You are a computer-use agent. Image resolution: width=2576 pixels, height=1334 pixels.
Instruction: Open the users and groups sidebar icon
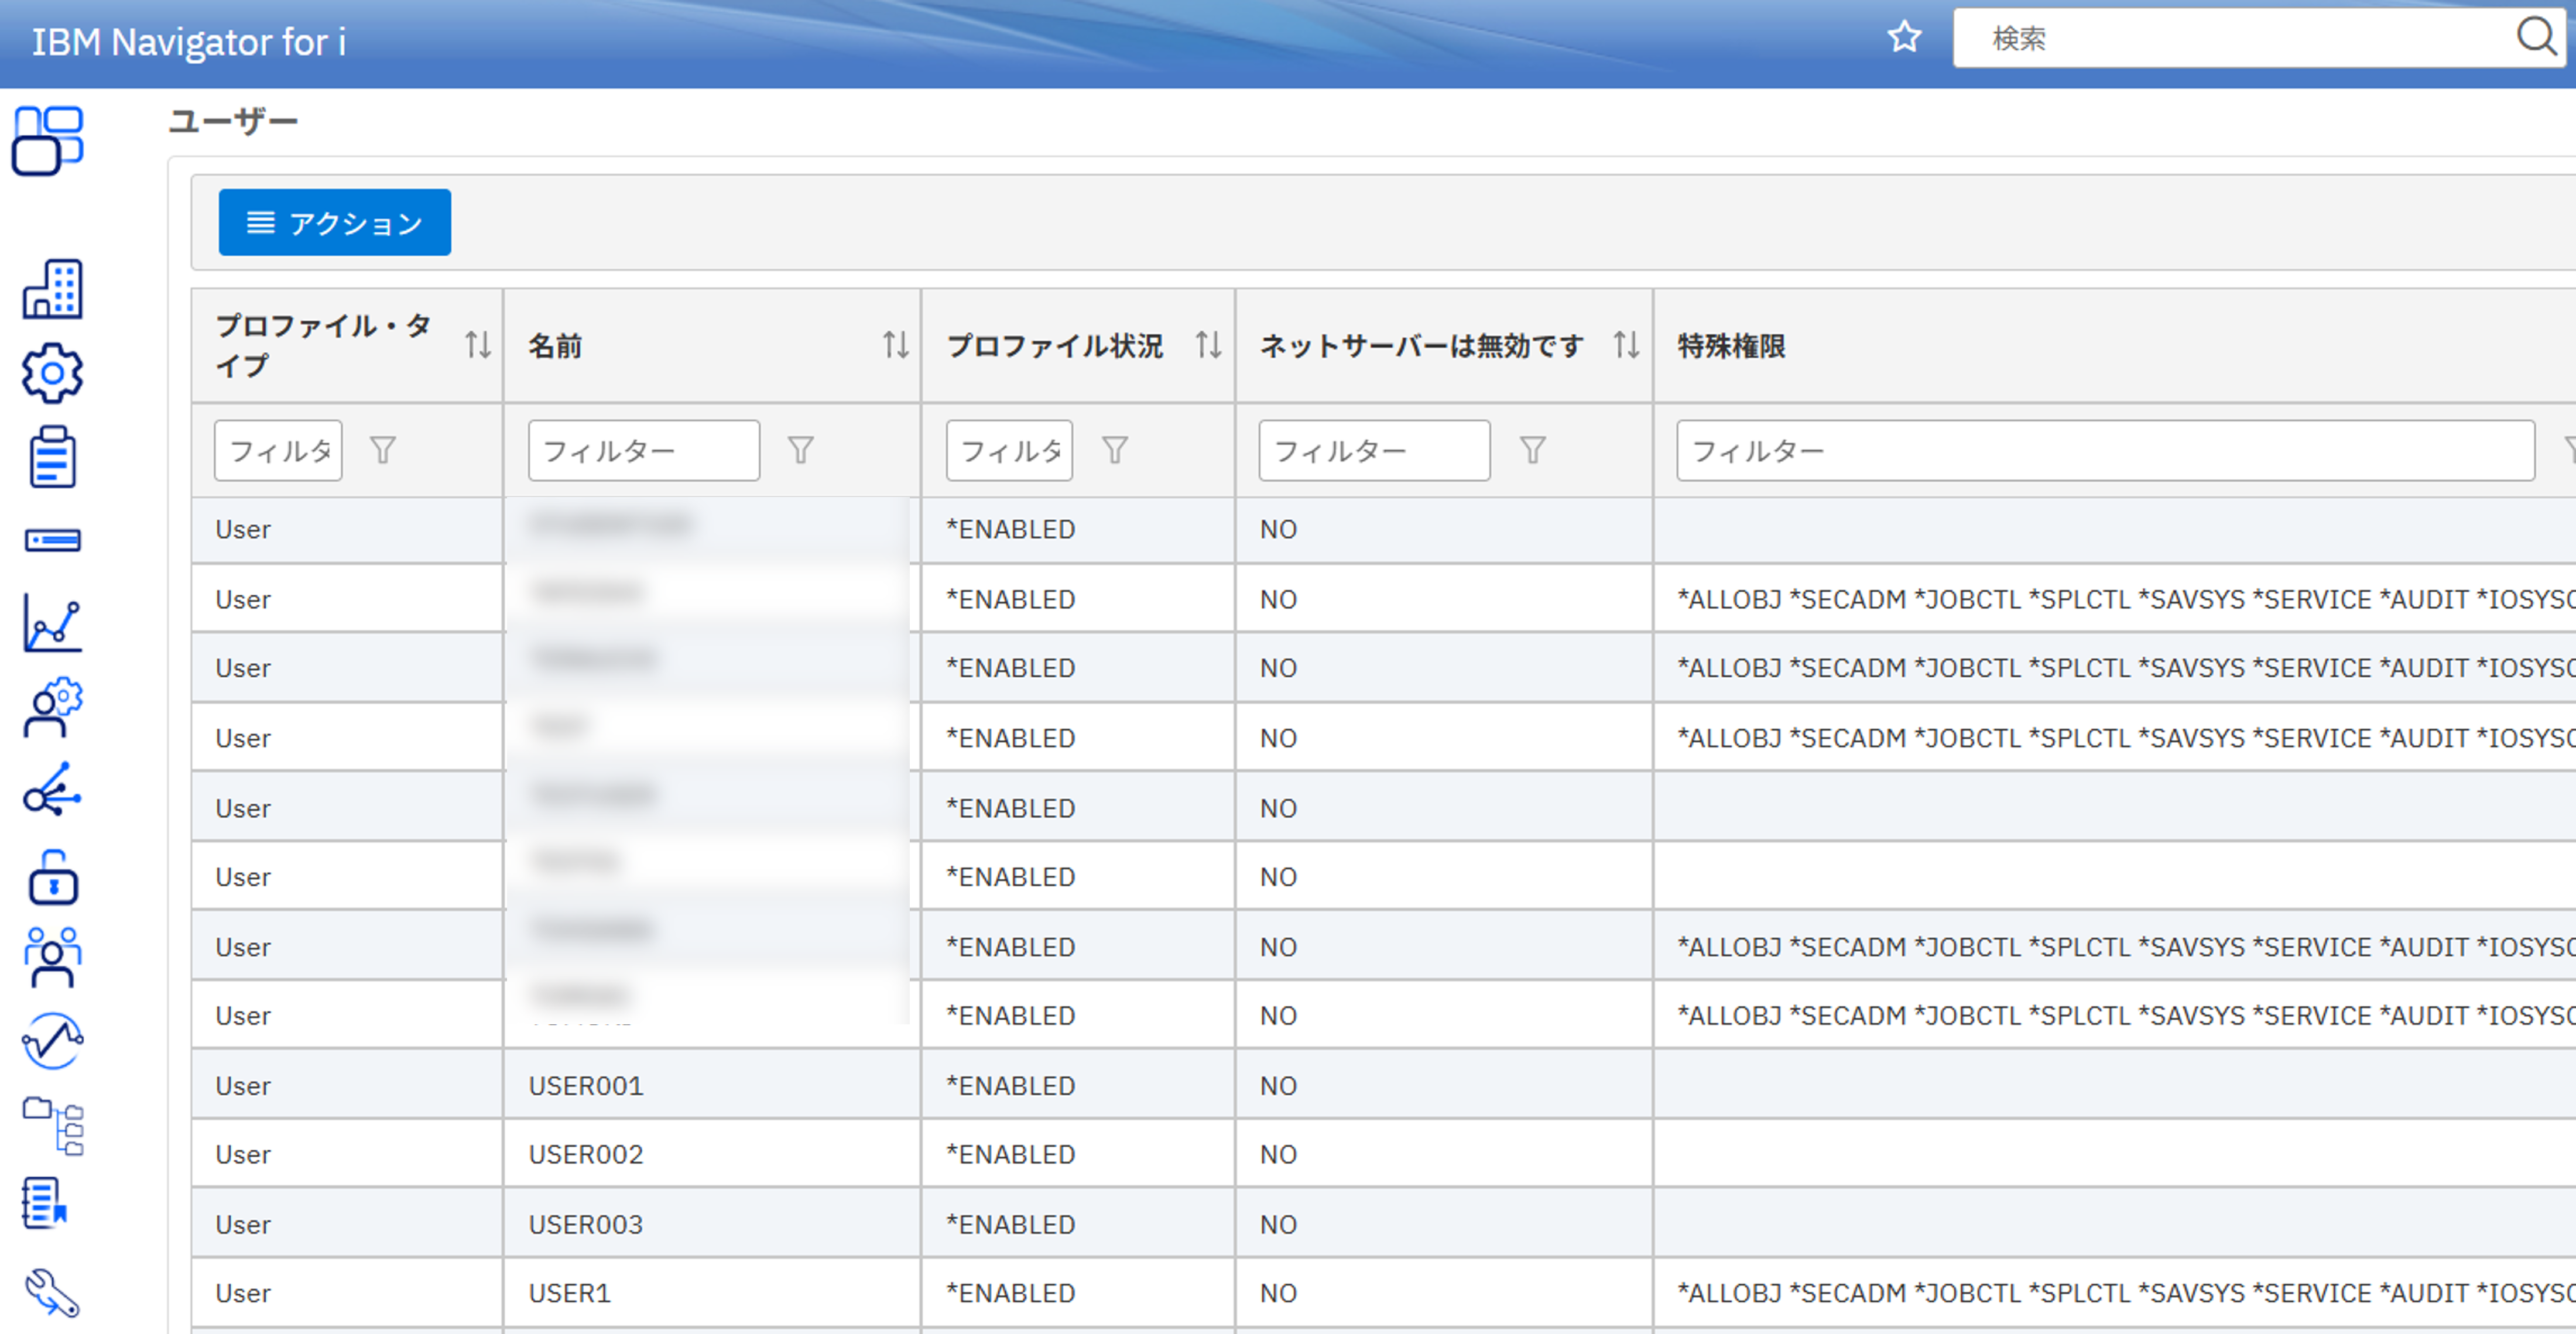pyautogui.click(x=52, y=957)
